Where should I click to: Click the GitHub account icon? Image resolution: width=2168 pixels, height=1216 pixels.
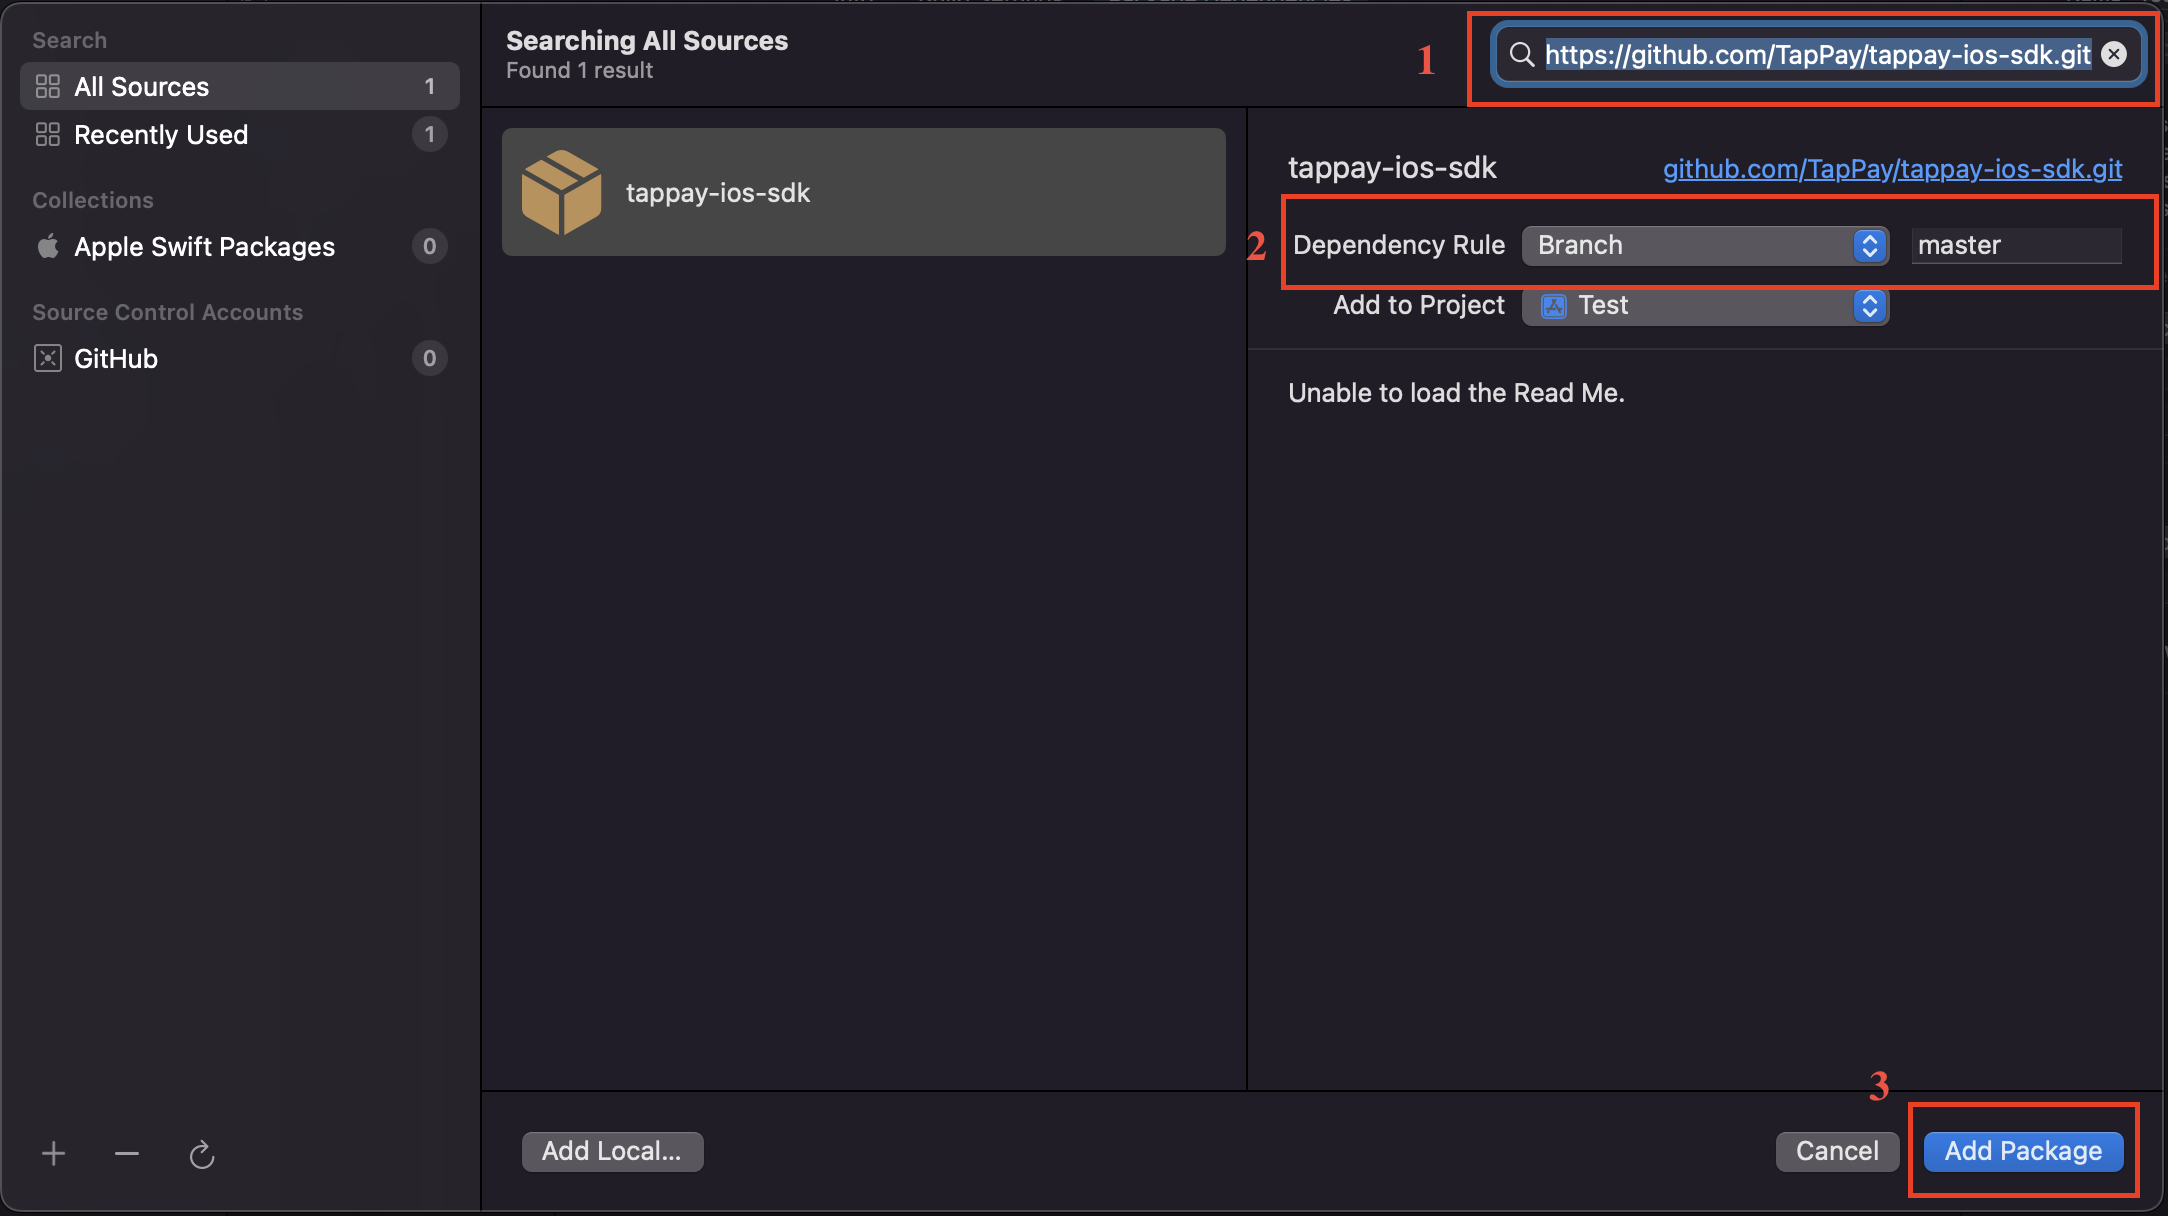48,358
